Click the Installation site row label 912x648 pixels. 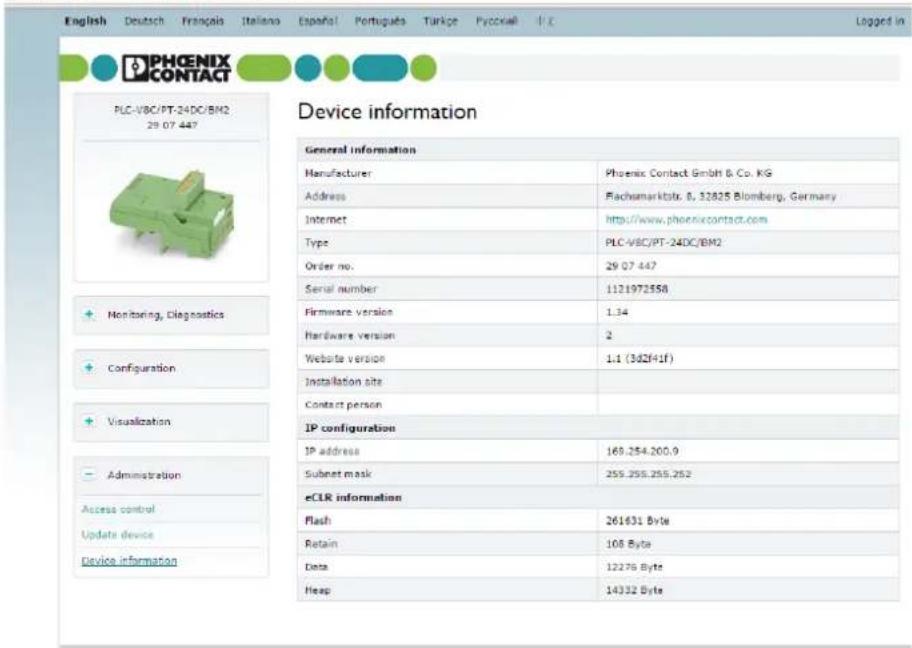click(x=343, y=382)
